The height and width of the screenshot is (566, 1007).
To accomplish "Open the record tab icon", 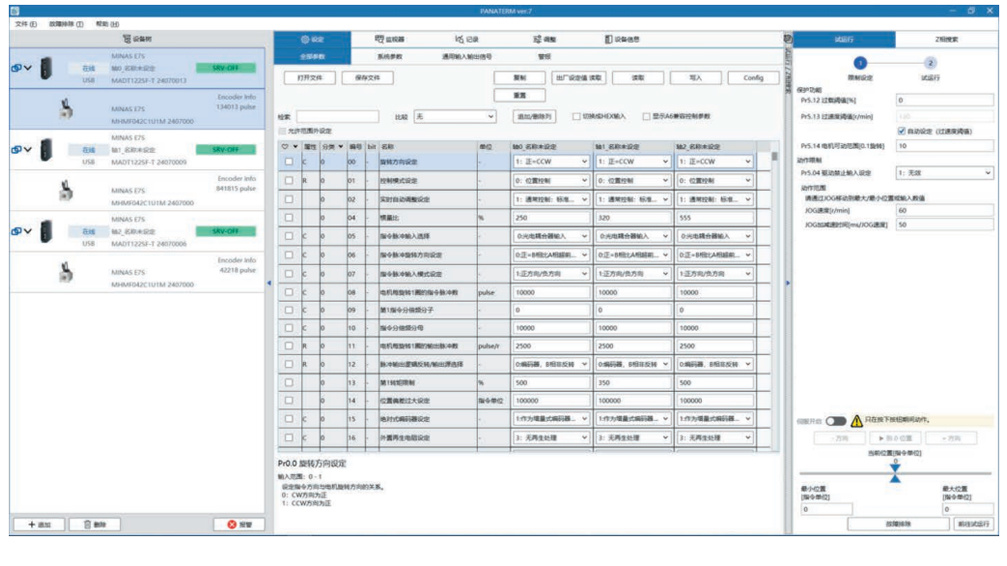I will [459, 39].
